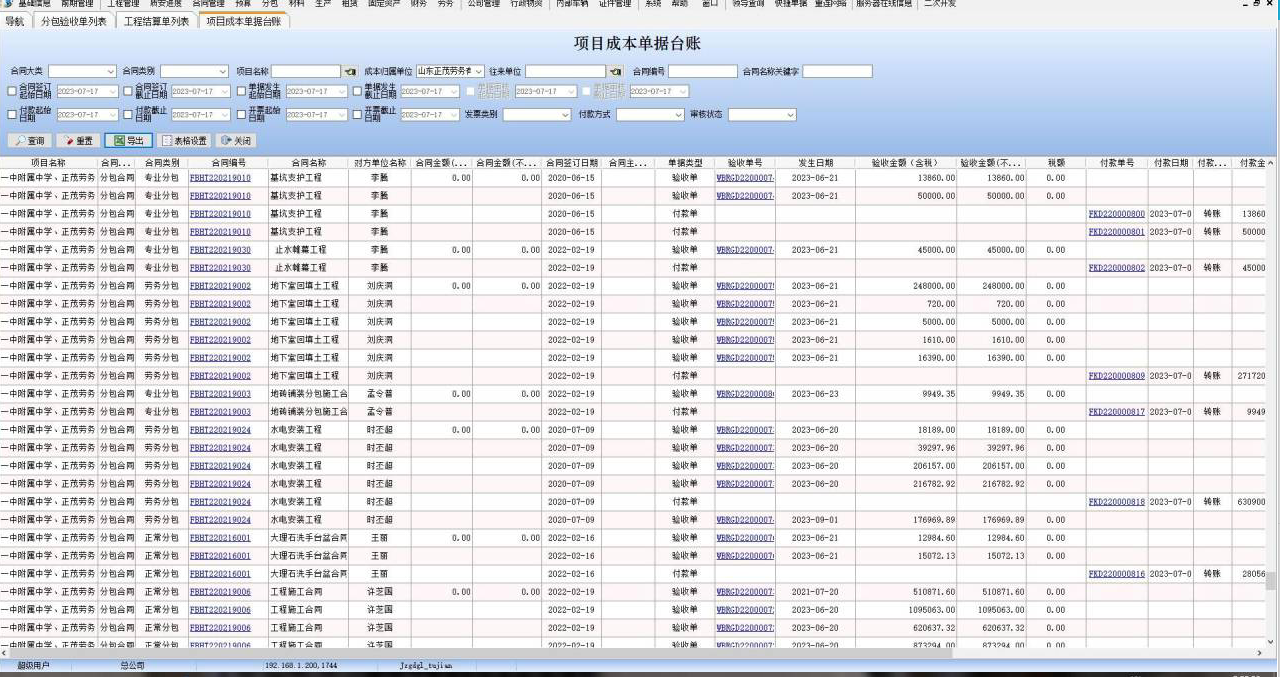1280x677 pixels.
Task: Open the 项目名称 lookup icon
Action: pos(350,72)
